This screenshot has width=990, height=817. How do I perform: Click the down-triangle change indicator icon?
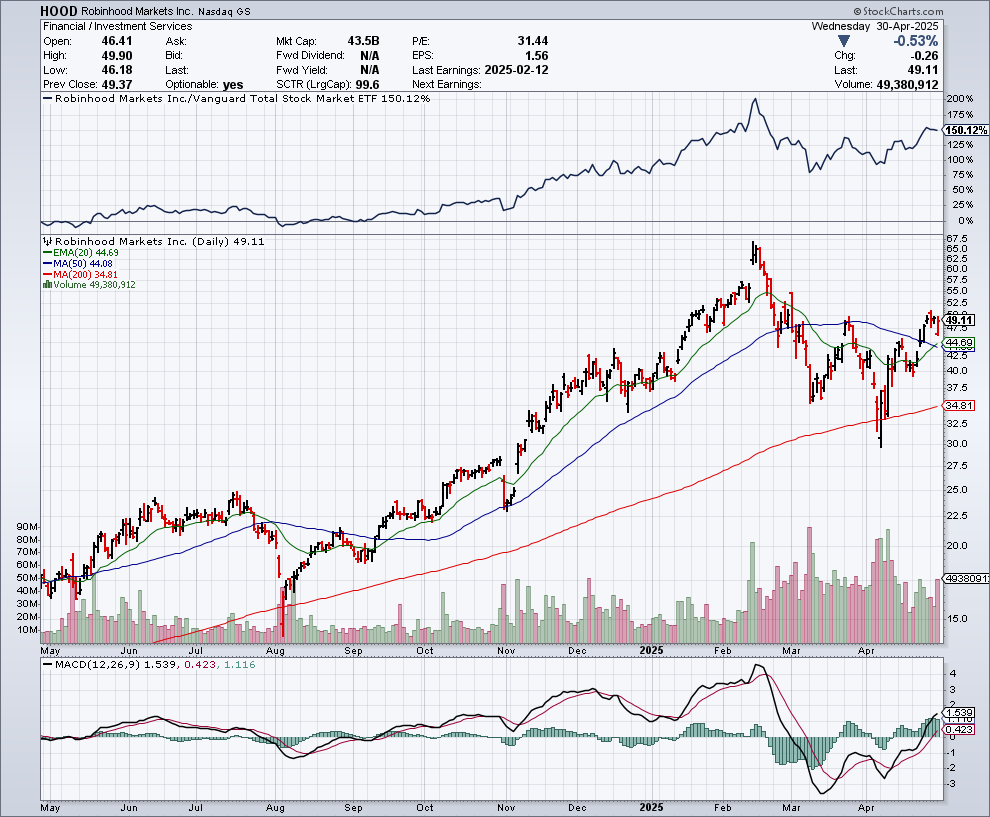coord(844,41)
